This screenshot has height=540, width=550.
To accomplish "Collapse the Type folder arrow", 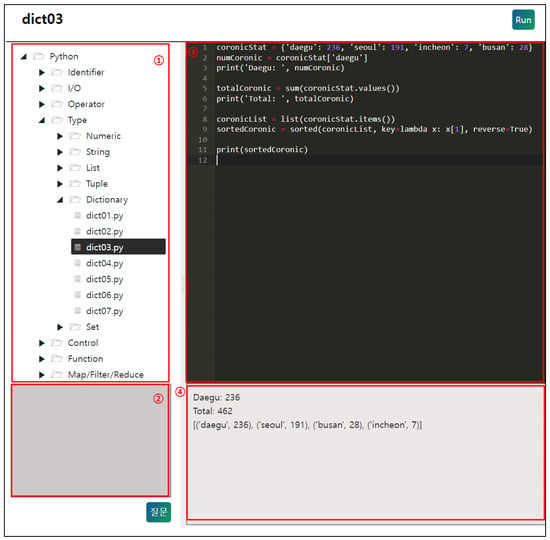I will pyautogui.click(x=42, y=120).
